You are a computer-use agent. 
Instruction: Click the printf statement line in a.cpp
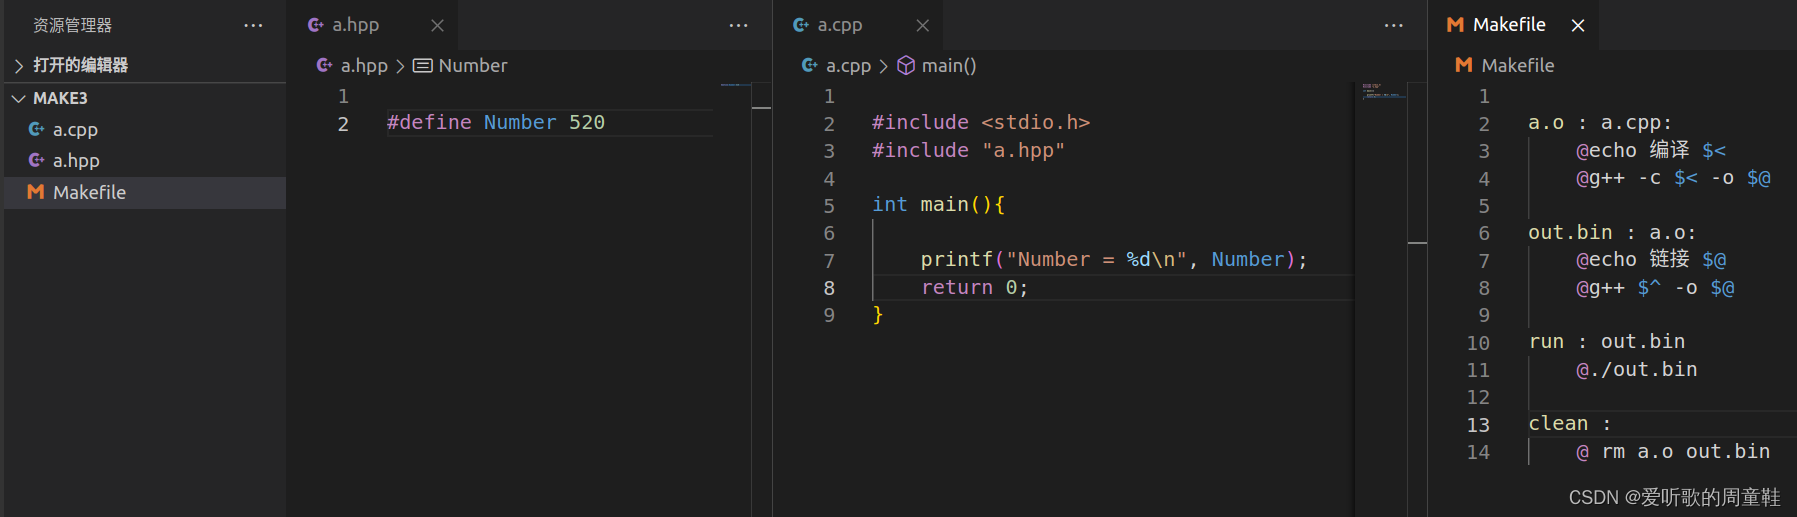pyautogui.click(x=1114, y=259)
